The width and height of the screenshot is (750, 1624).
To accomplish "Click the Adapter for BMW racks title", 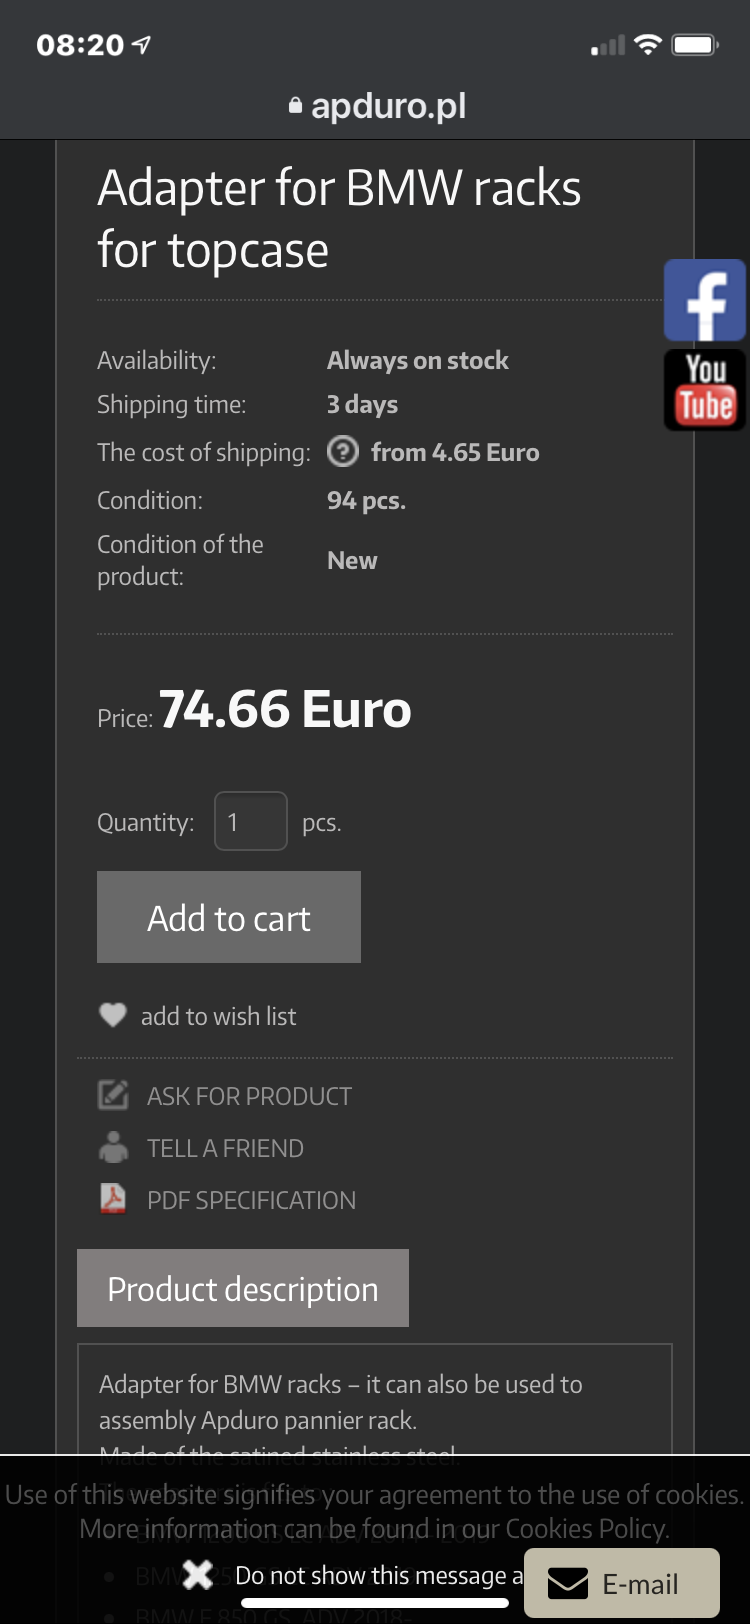I will pyautogui.click(x=339, y=218).
